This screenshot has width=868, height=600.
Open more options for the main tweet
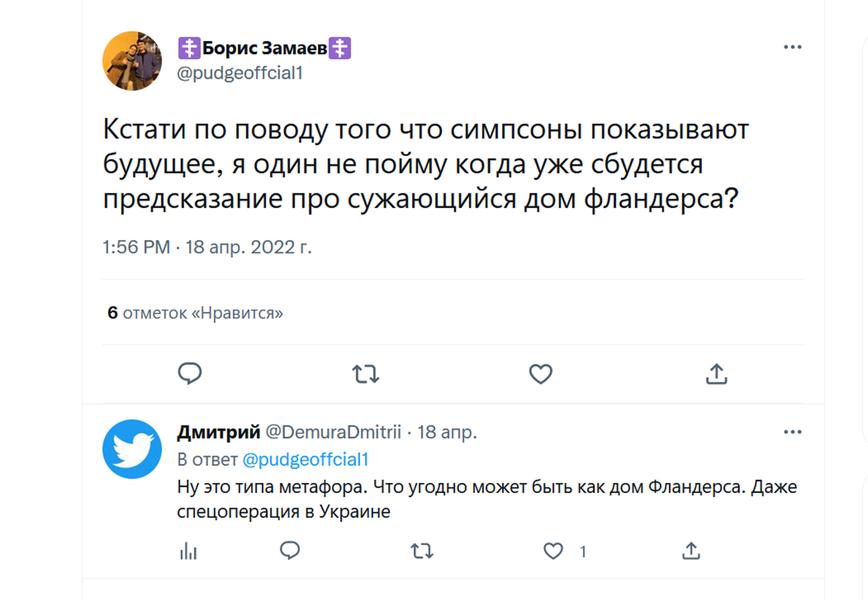click(792, 47)
